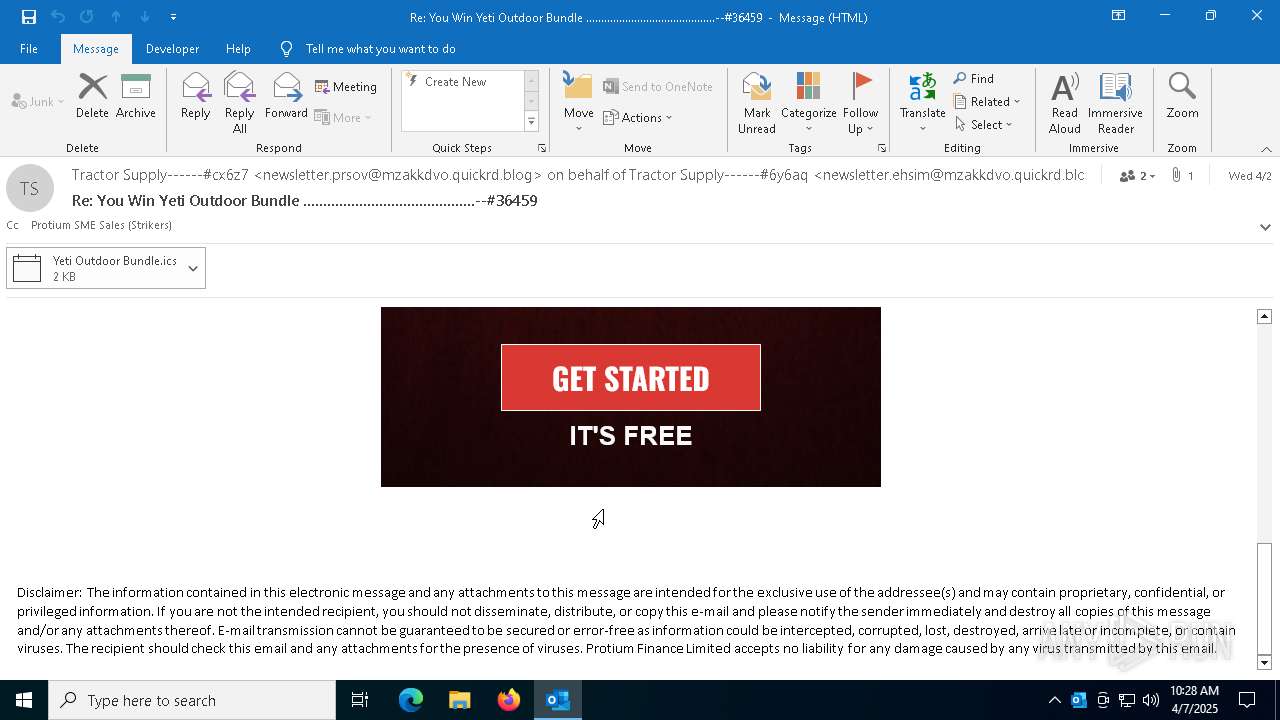Show hidden system tray icons

pos(1054,700)
